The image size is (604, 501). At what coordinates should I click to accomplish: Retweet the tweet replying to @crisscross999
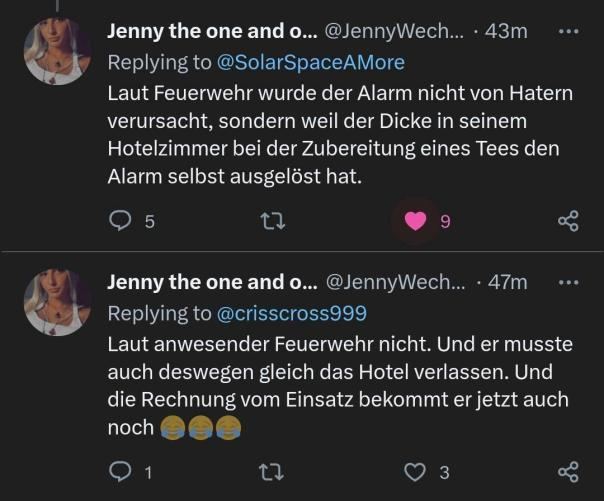tap(272, 473)
